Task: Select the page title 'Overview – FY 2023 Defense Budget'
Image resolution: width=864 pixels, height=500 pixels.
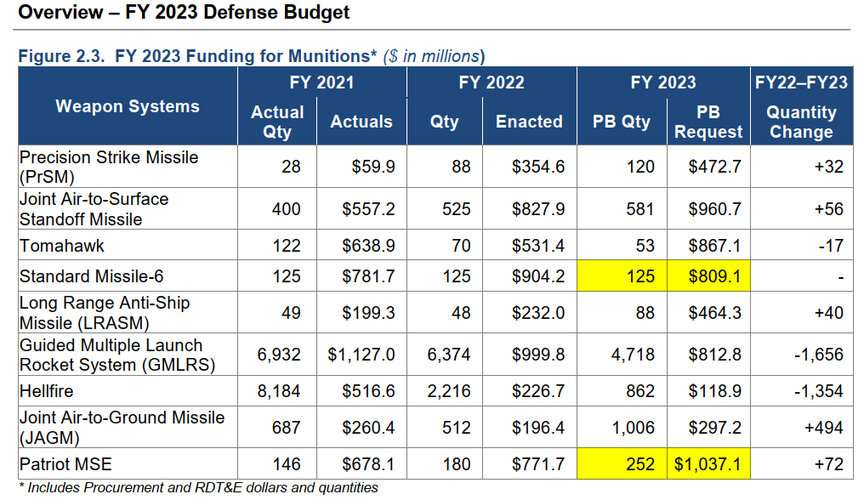Action: (x=183, y=12)
